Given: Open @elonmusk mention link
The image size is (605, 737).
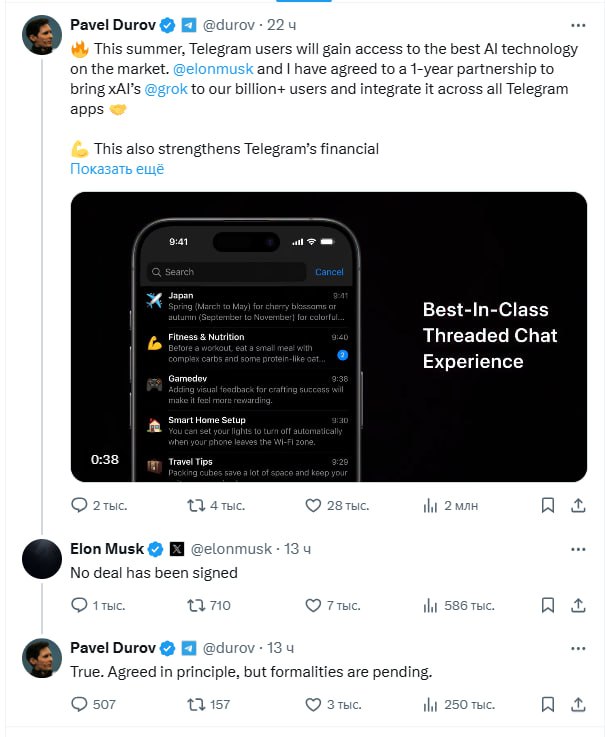Looking at the screenshot, I should click(x=213, y=69).
